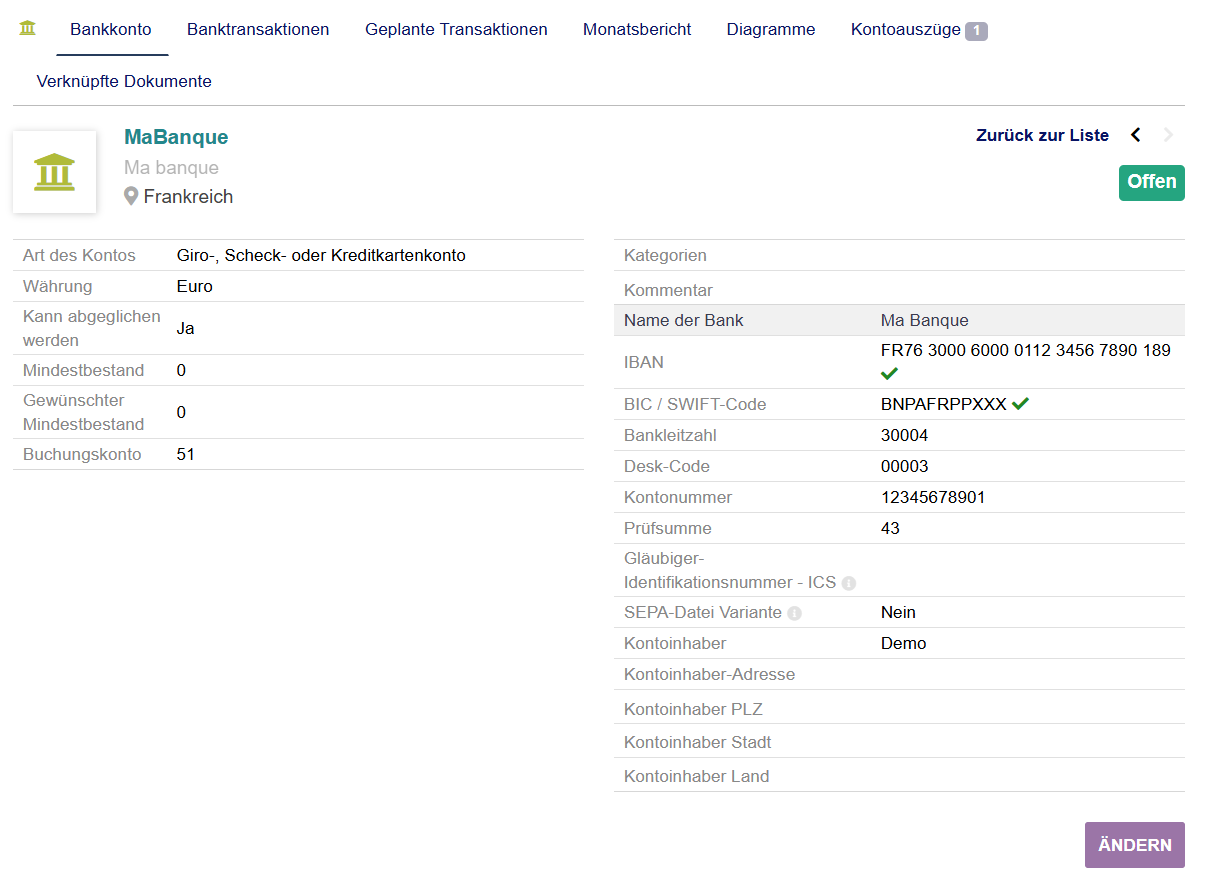The width and height of the screenshot is (1212, 875).
Task: Click the green Offen status badge
Action: point(1151,183)
